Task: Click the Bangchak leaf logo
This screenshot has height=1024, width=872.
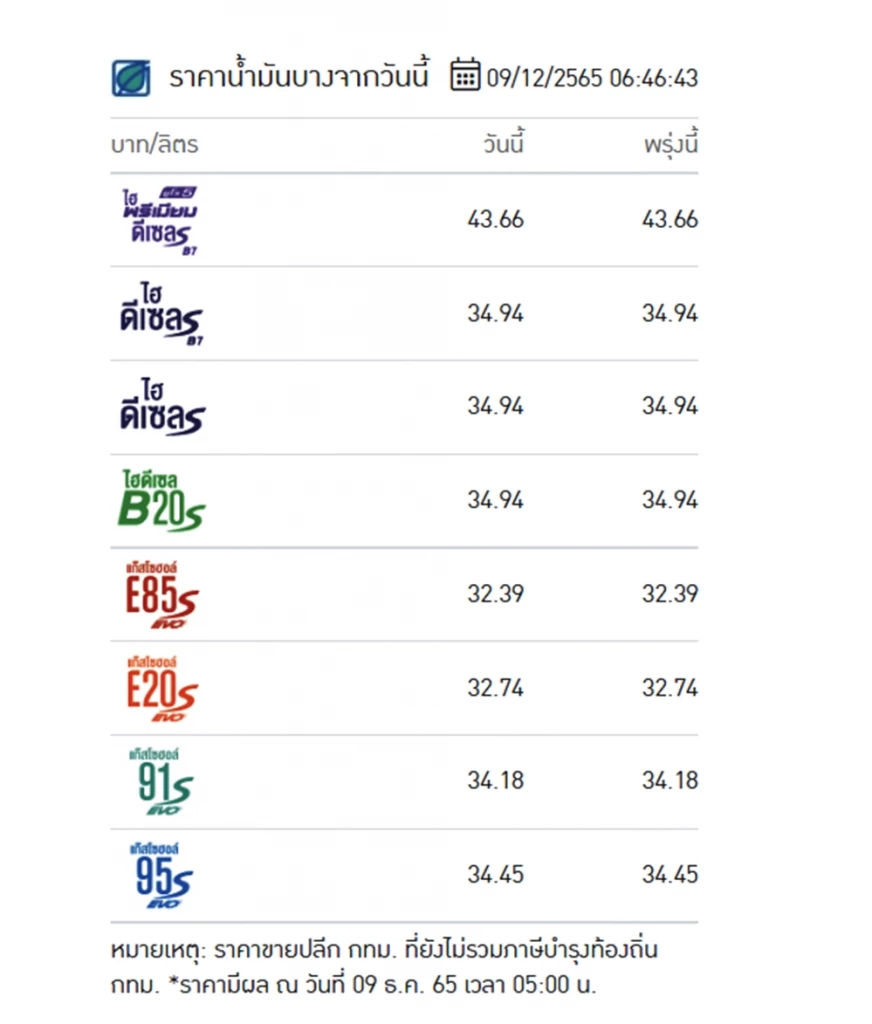Action: [131, 78]
